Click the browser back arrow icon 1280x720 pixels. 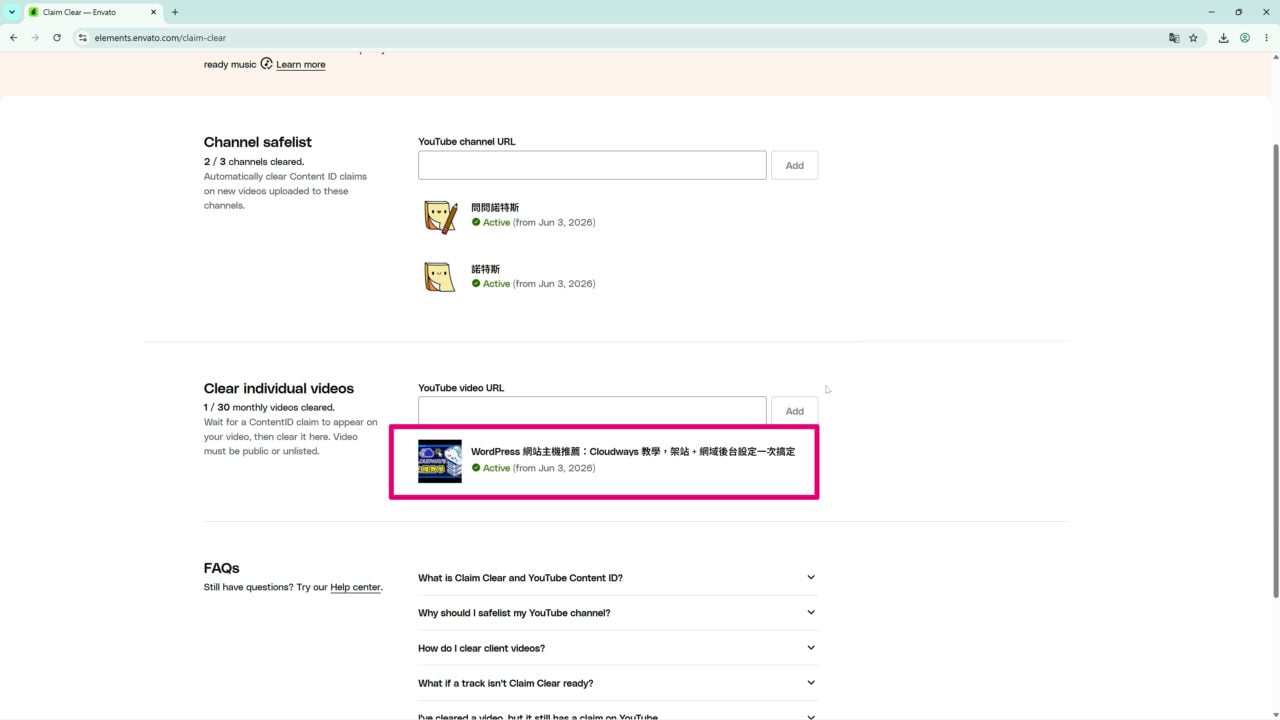tap(13, 38)
